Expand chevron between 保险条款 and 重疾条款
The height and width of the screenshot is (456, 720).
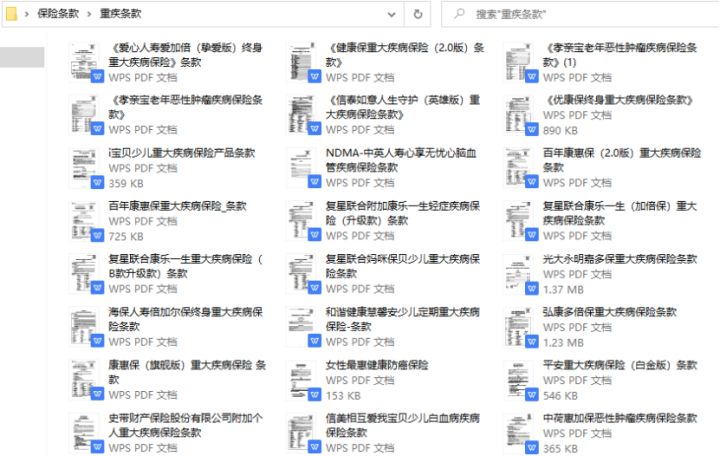tap(89, 14)
